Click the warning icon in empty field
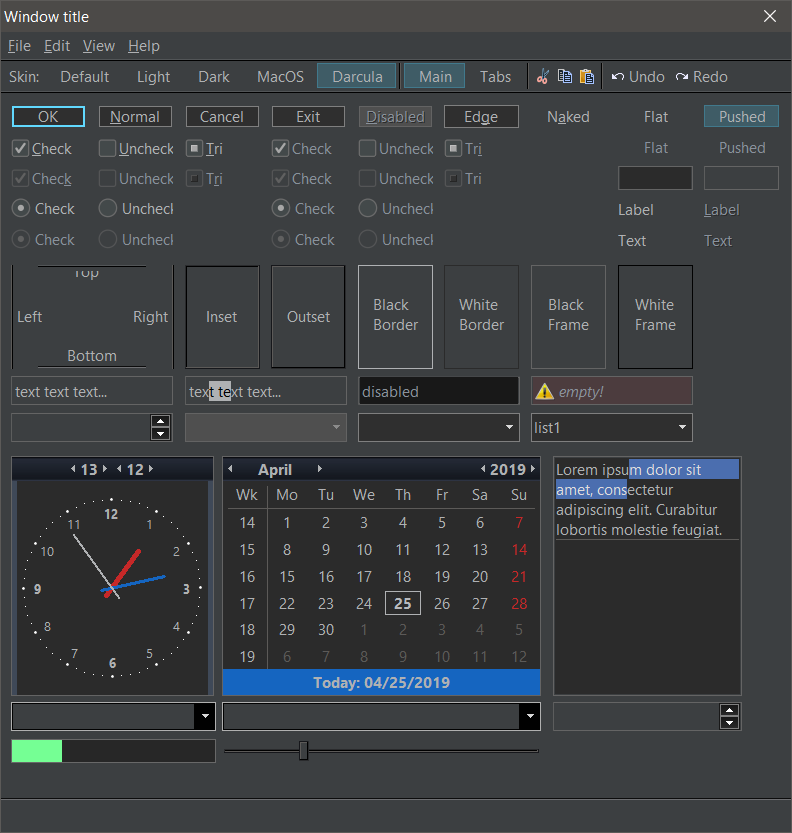The width and height of the screenshot is (792, 833). coord(545,391)
